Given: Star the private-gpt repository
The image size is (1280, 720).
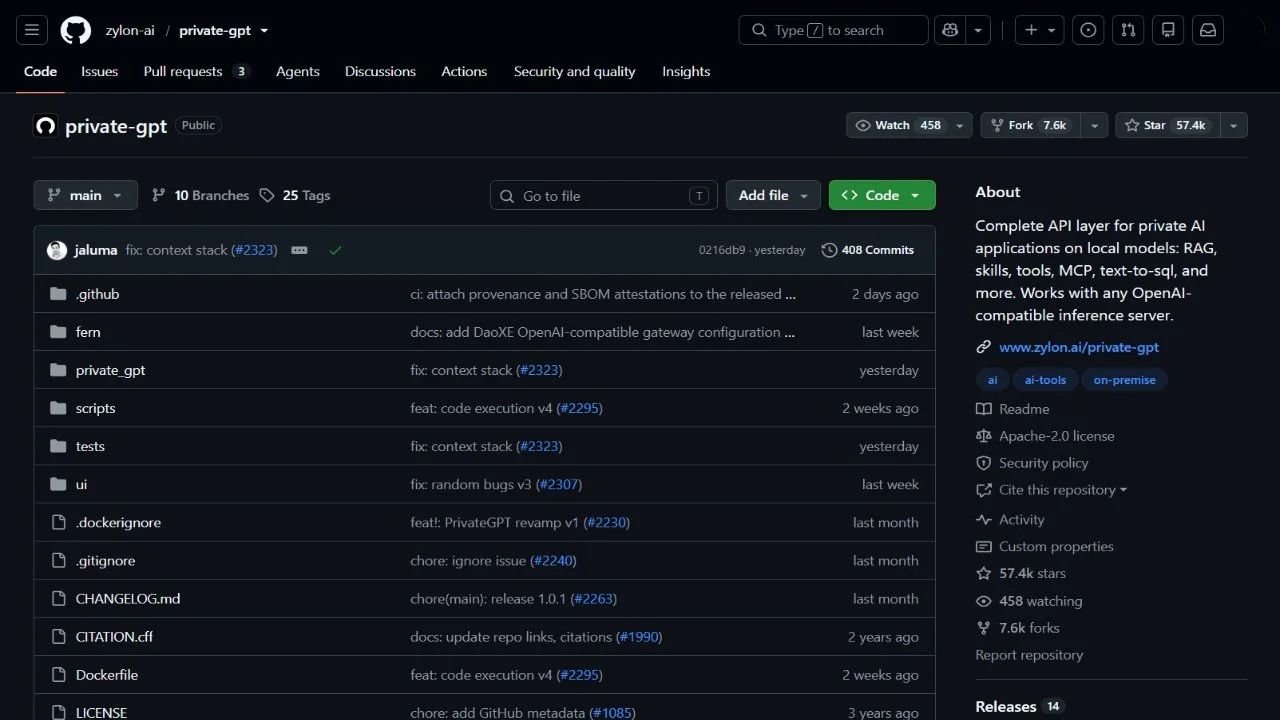Looking at the screenshot, I should point(1167,125).
